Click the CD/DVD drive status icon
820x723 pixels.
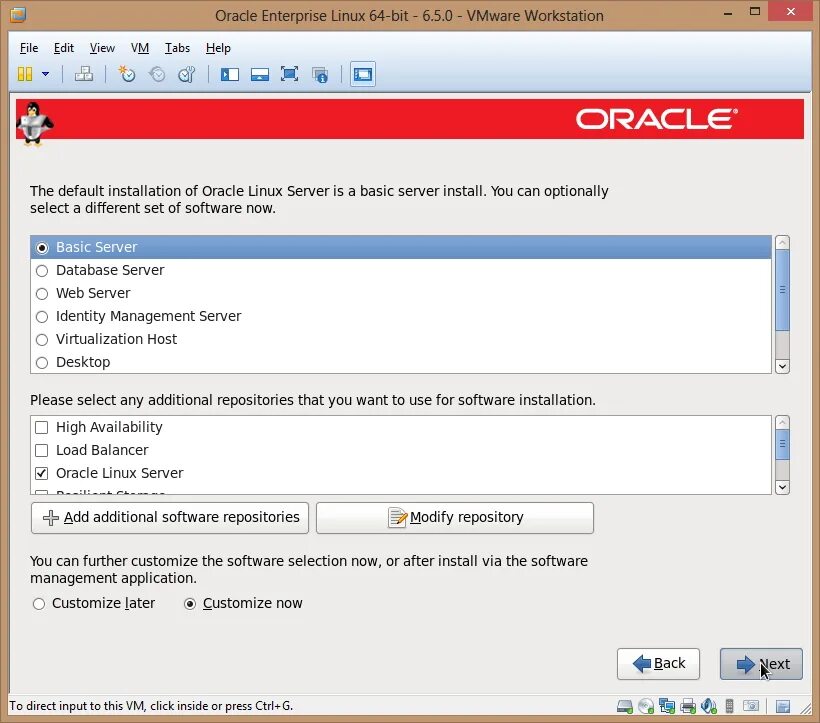(646, 706)
